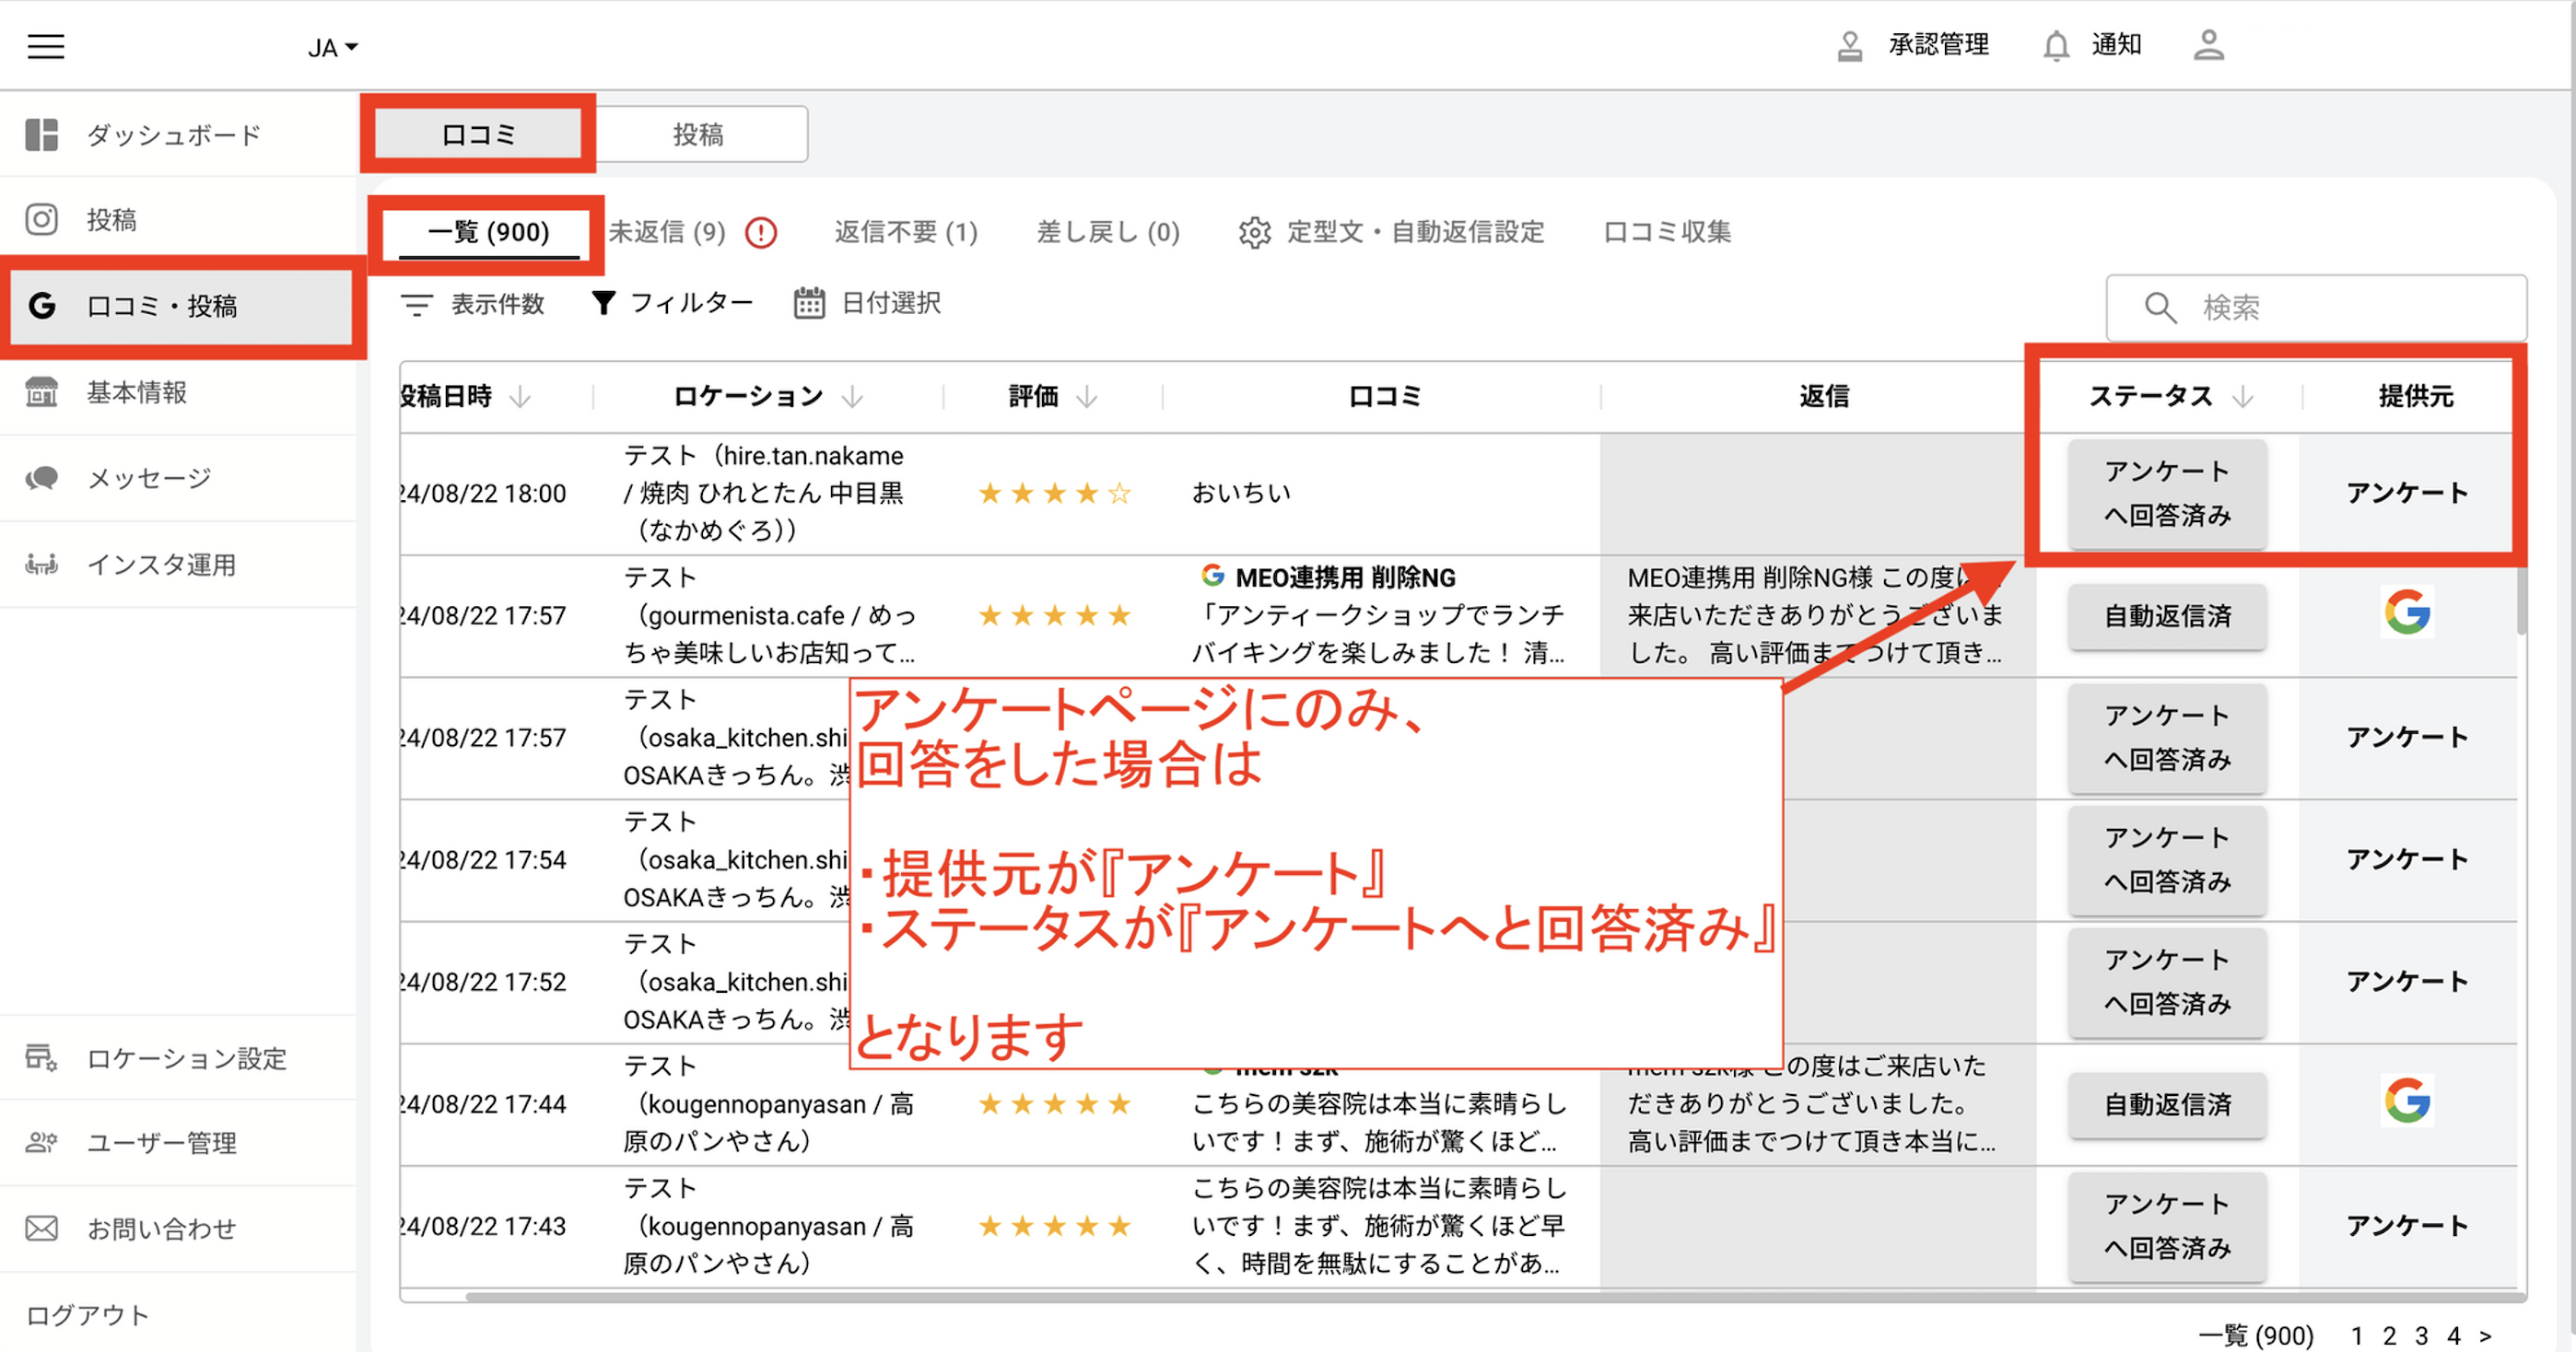Open the フィルター funnel tool
The image size is (2576, 1352).
[x=672, y=303]
